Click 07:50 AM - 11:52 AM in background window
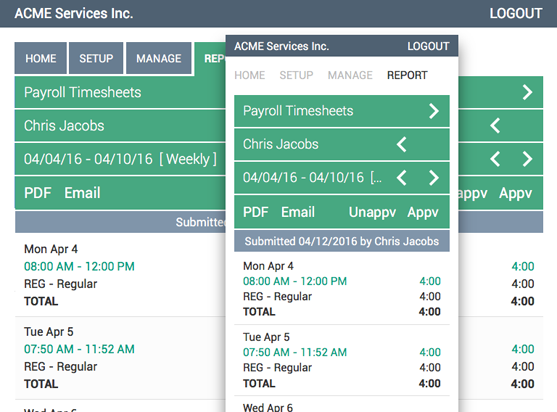Screen dimensions: 557x412 point(79,349)
